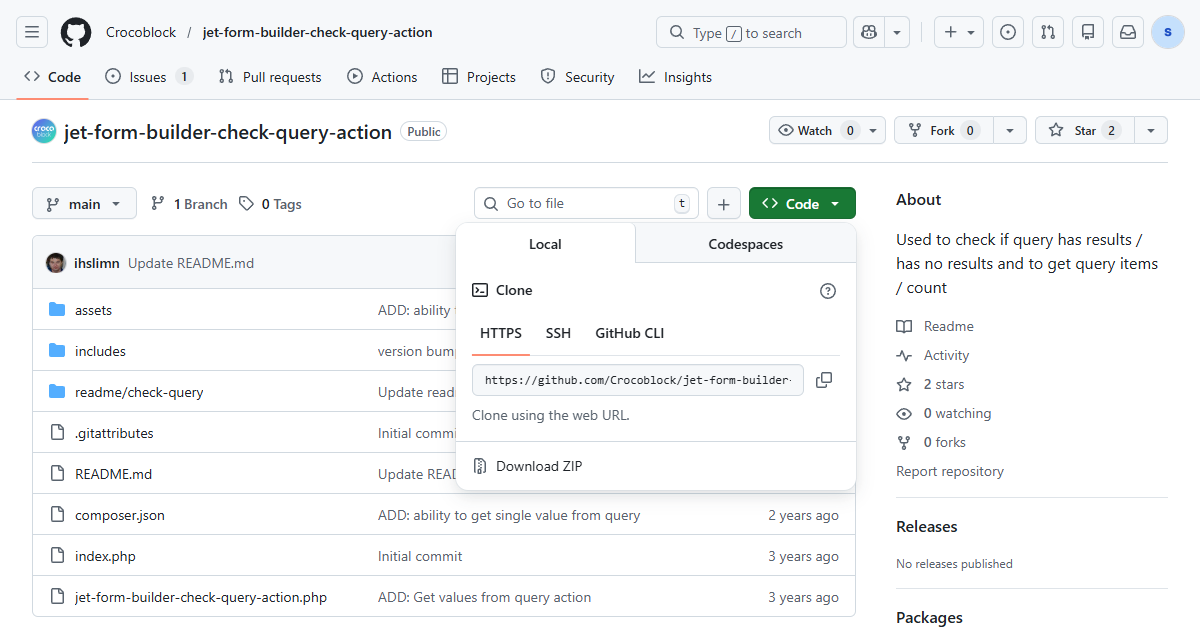Screen dimensions: 1200x632
Task: Open Copilot chat icon in header
Action: click(x=870, y=32)
